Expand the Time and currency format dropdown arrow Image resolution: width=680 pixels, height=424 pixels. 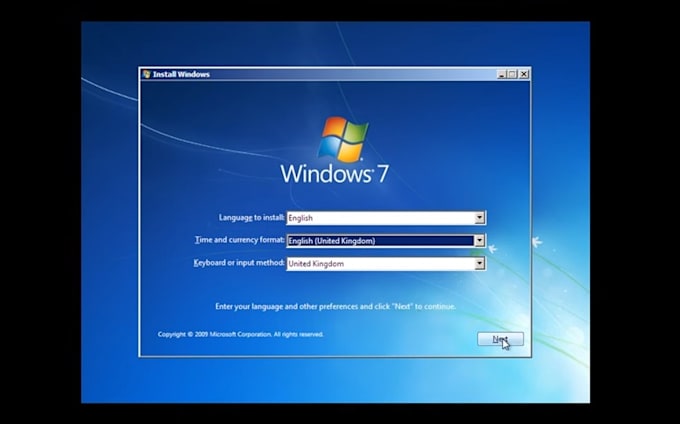point(479,241)
